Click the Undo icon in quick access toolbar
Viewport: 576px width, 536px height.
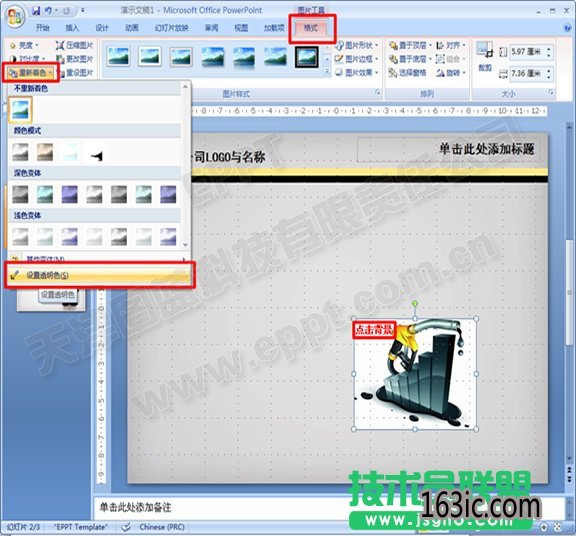tap(48, 11)
